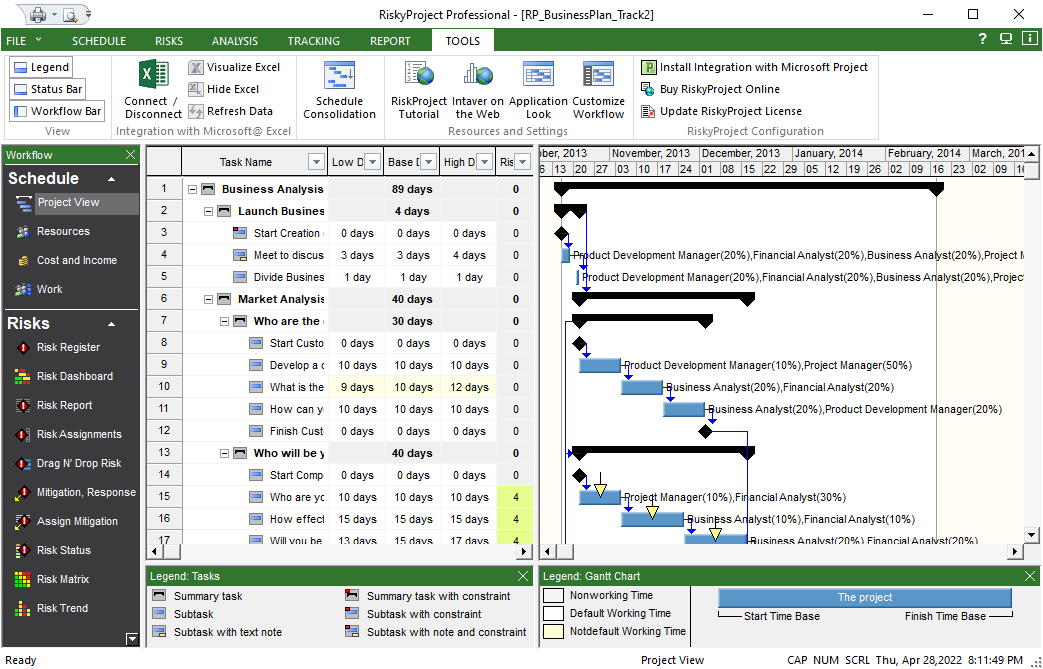The width and height of the screenshot is (1043, 669).
Task: Click Hide Excel in the ribbon
Action: (224, 89)
